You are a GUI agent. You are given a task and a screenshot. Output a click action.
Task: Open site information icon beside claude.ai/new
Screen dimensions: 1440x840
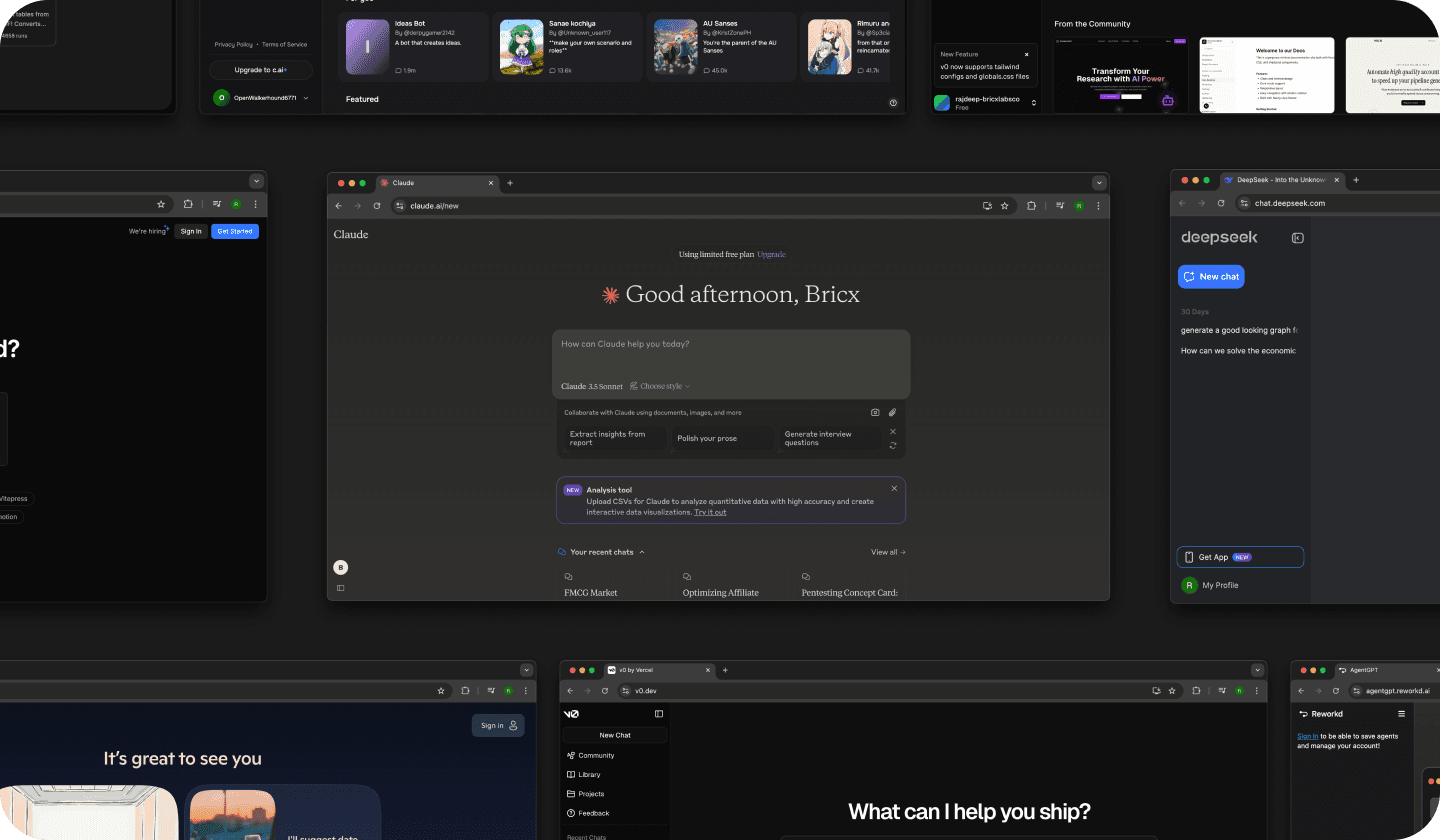(x=400, y=206)
